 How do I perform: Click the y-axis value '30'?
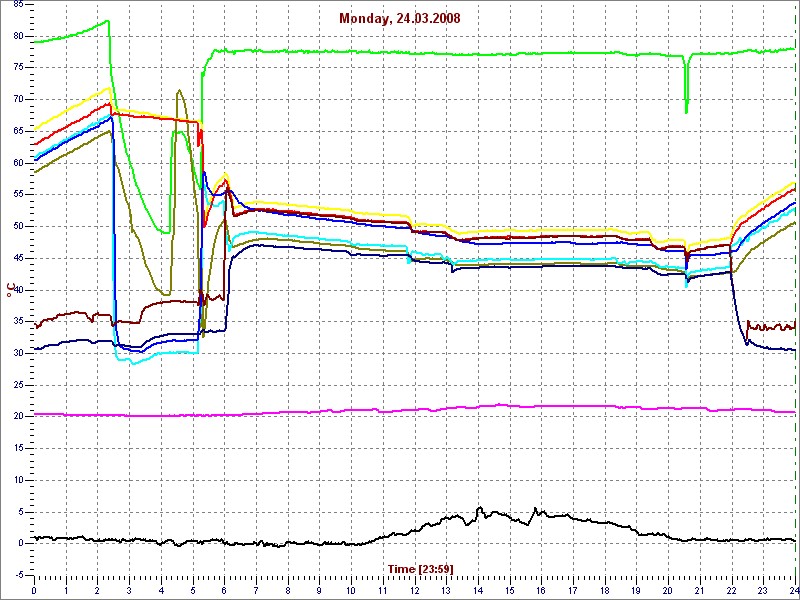click(x=18, y=353)
